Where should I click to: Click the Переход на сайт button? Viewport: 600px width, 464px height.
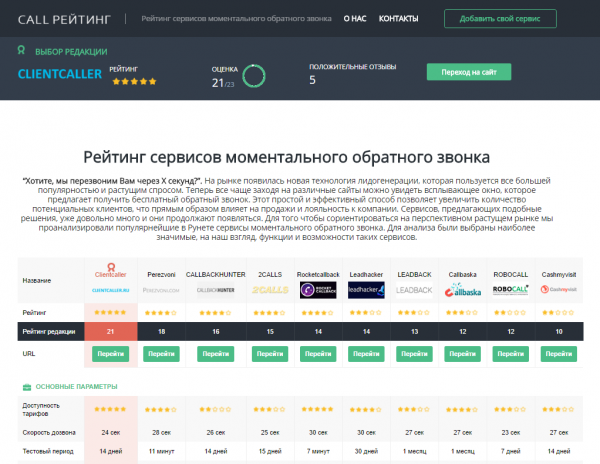[469, 72]
